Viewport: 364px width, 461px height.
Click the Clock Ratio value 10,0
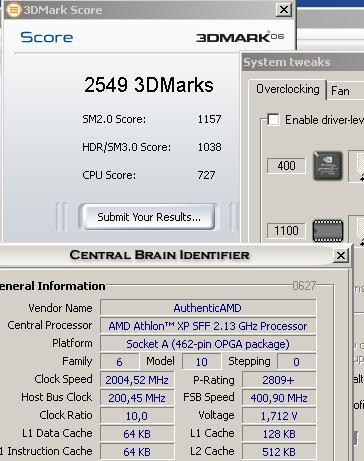coord(137,416)
